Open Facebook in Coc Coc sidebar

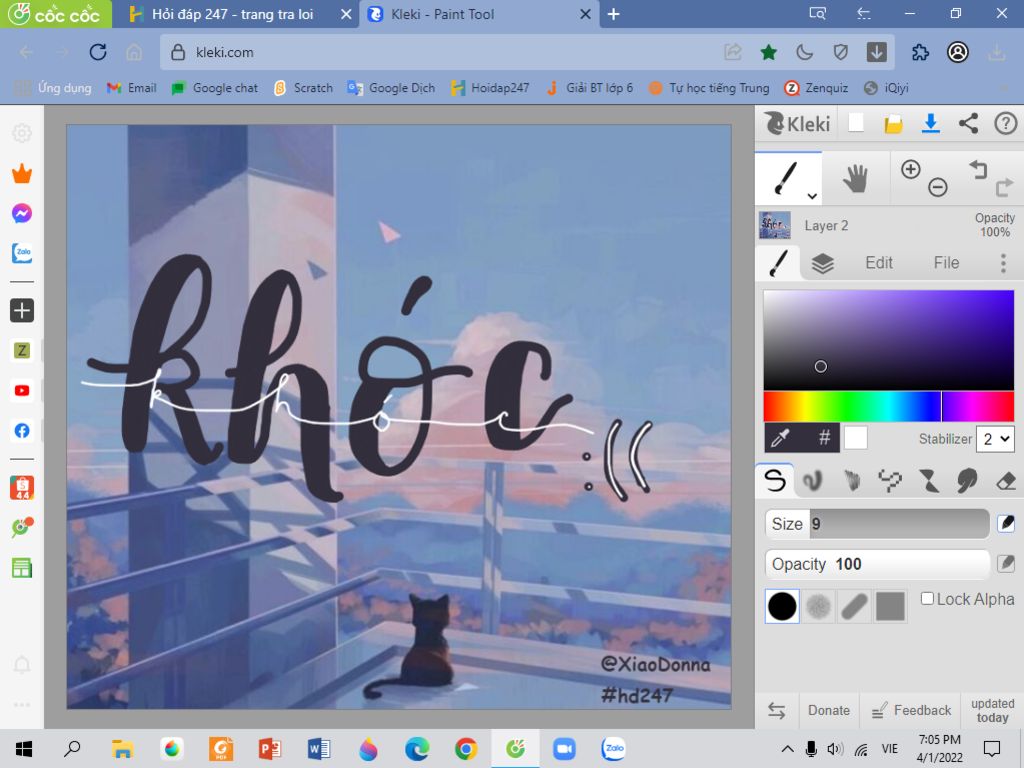[x=22, y=430]
